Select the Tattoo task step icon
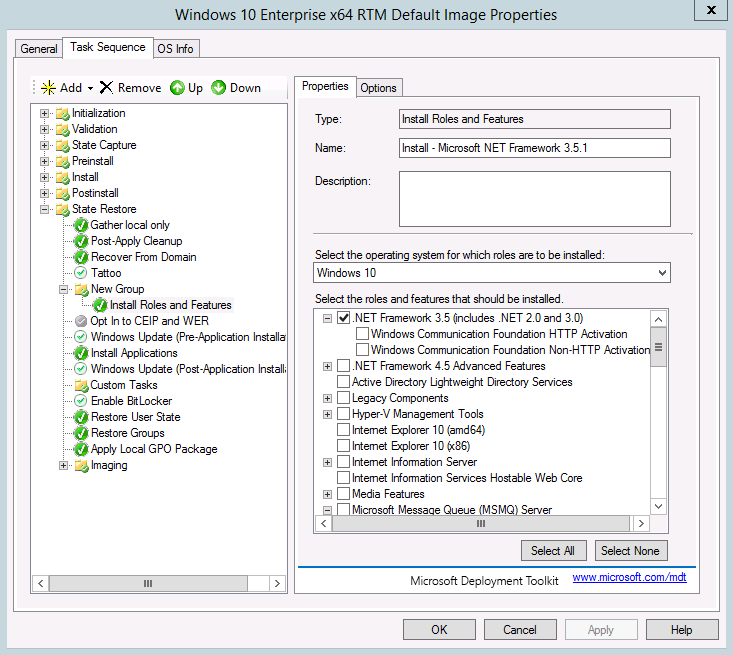This screenshot has width=733, height=655. click(x=81, y=273)
